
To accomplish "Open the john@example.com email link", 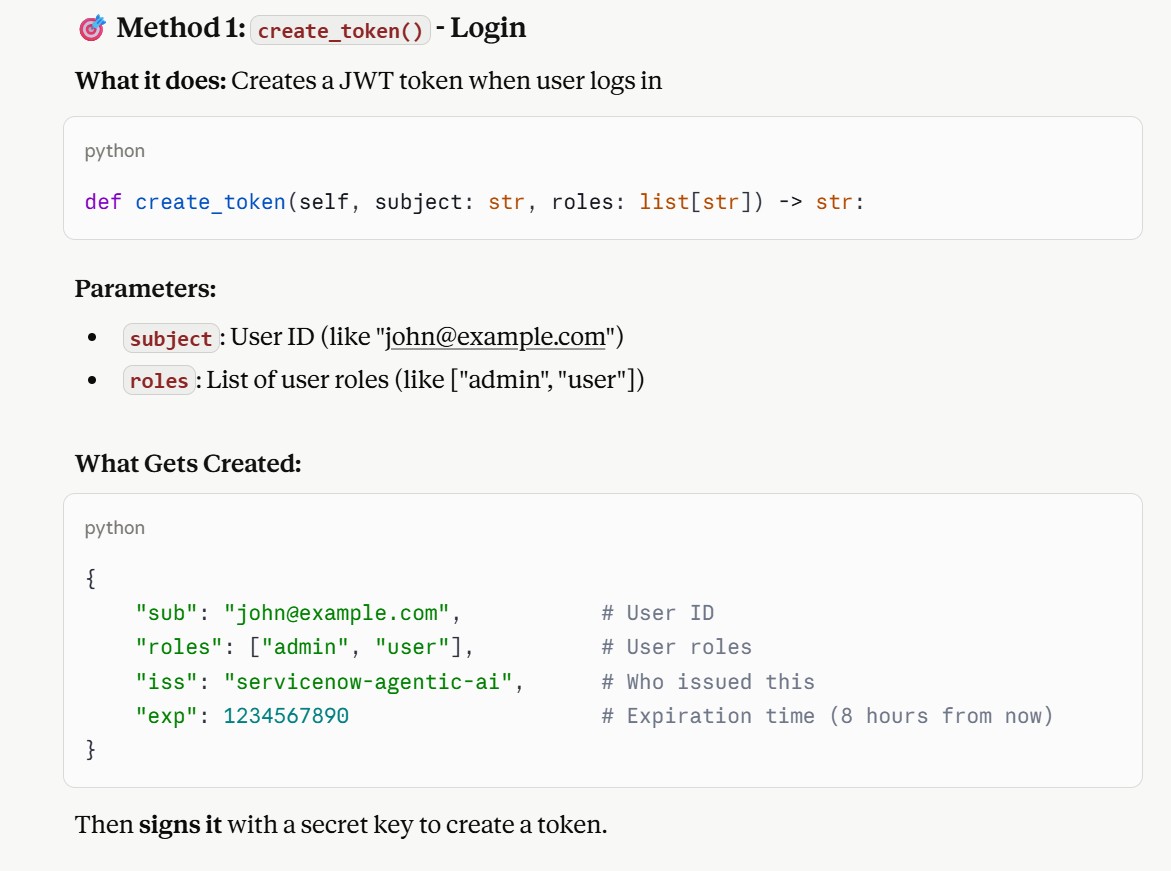I will (494, 337).
